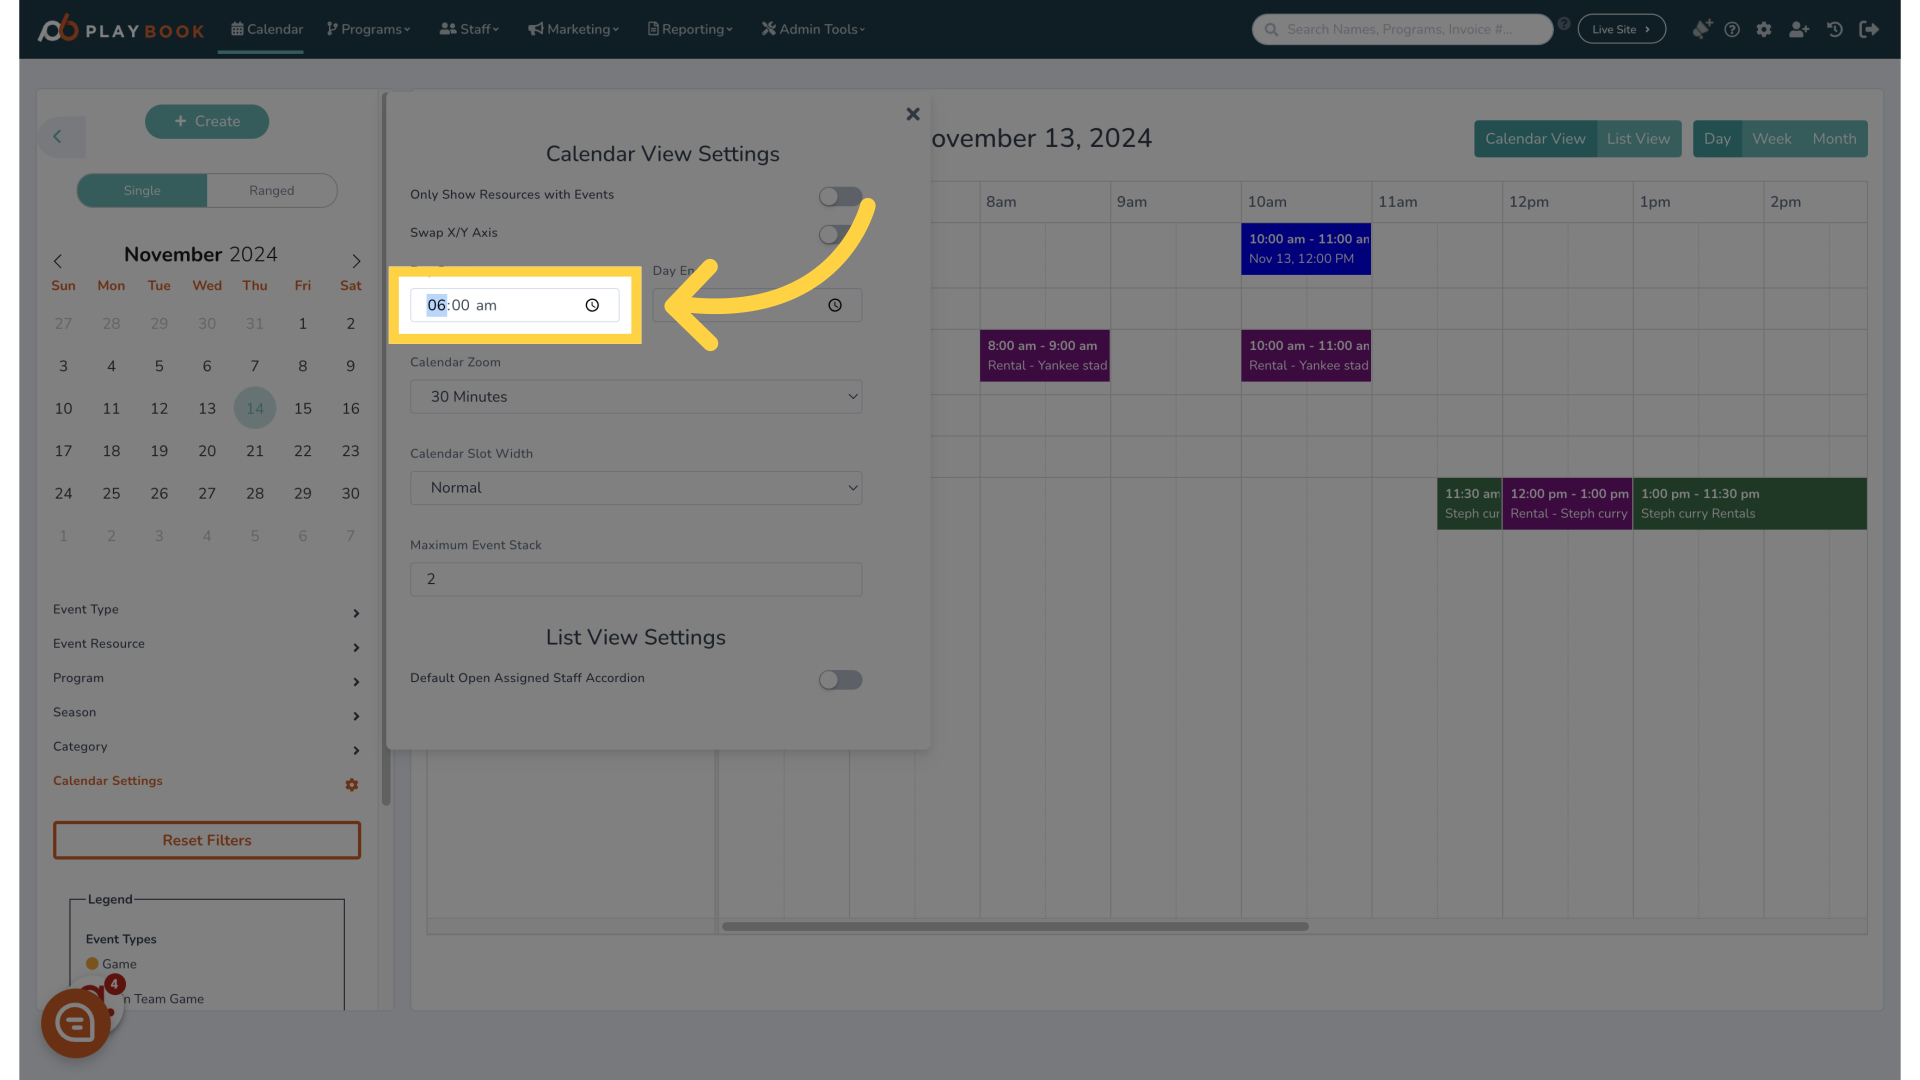
Task: Click the Create button
Action: pyautogui.click(x=207, y=120)
